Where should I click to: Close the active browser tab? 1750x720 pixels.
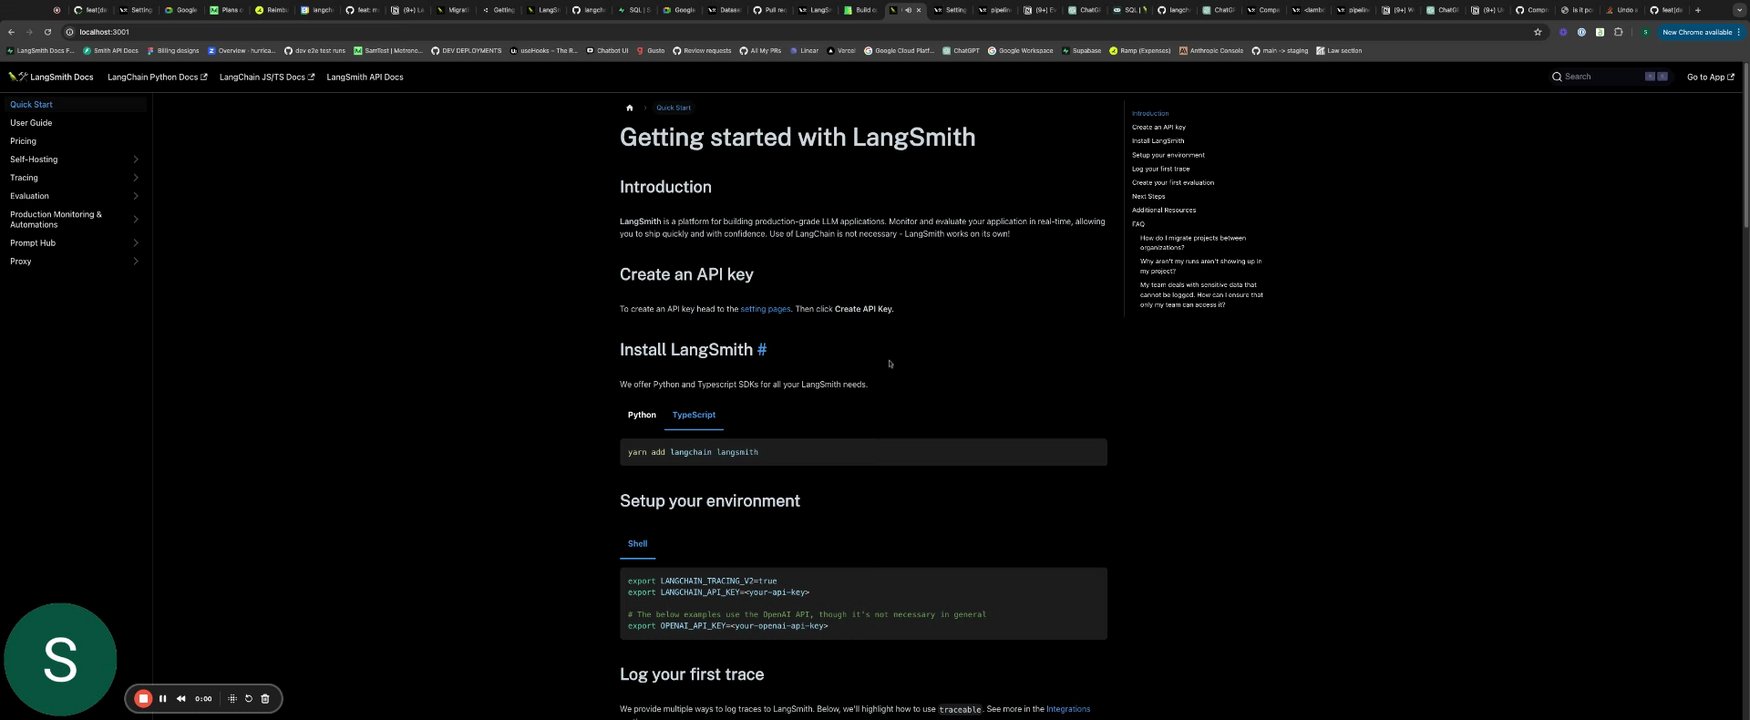[x=919, y=10]
